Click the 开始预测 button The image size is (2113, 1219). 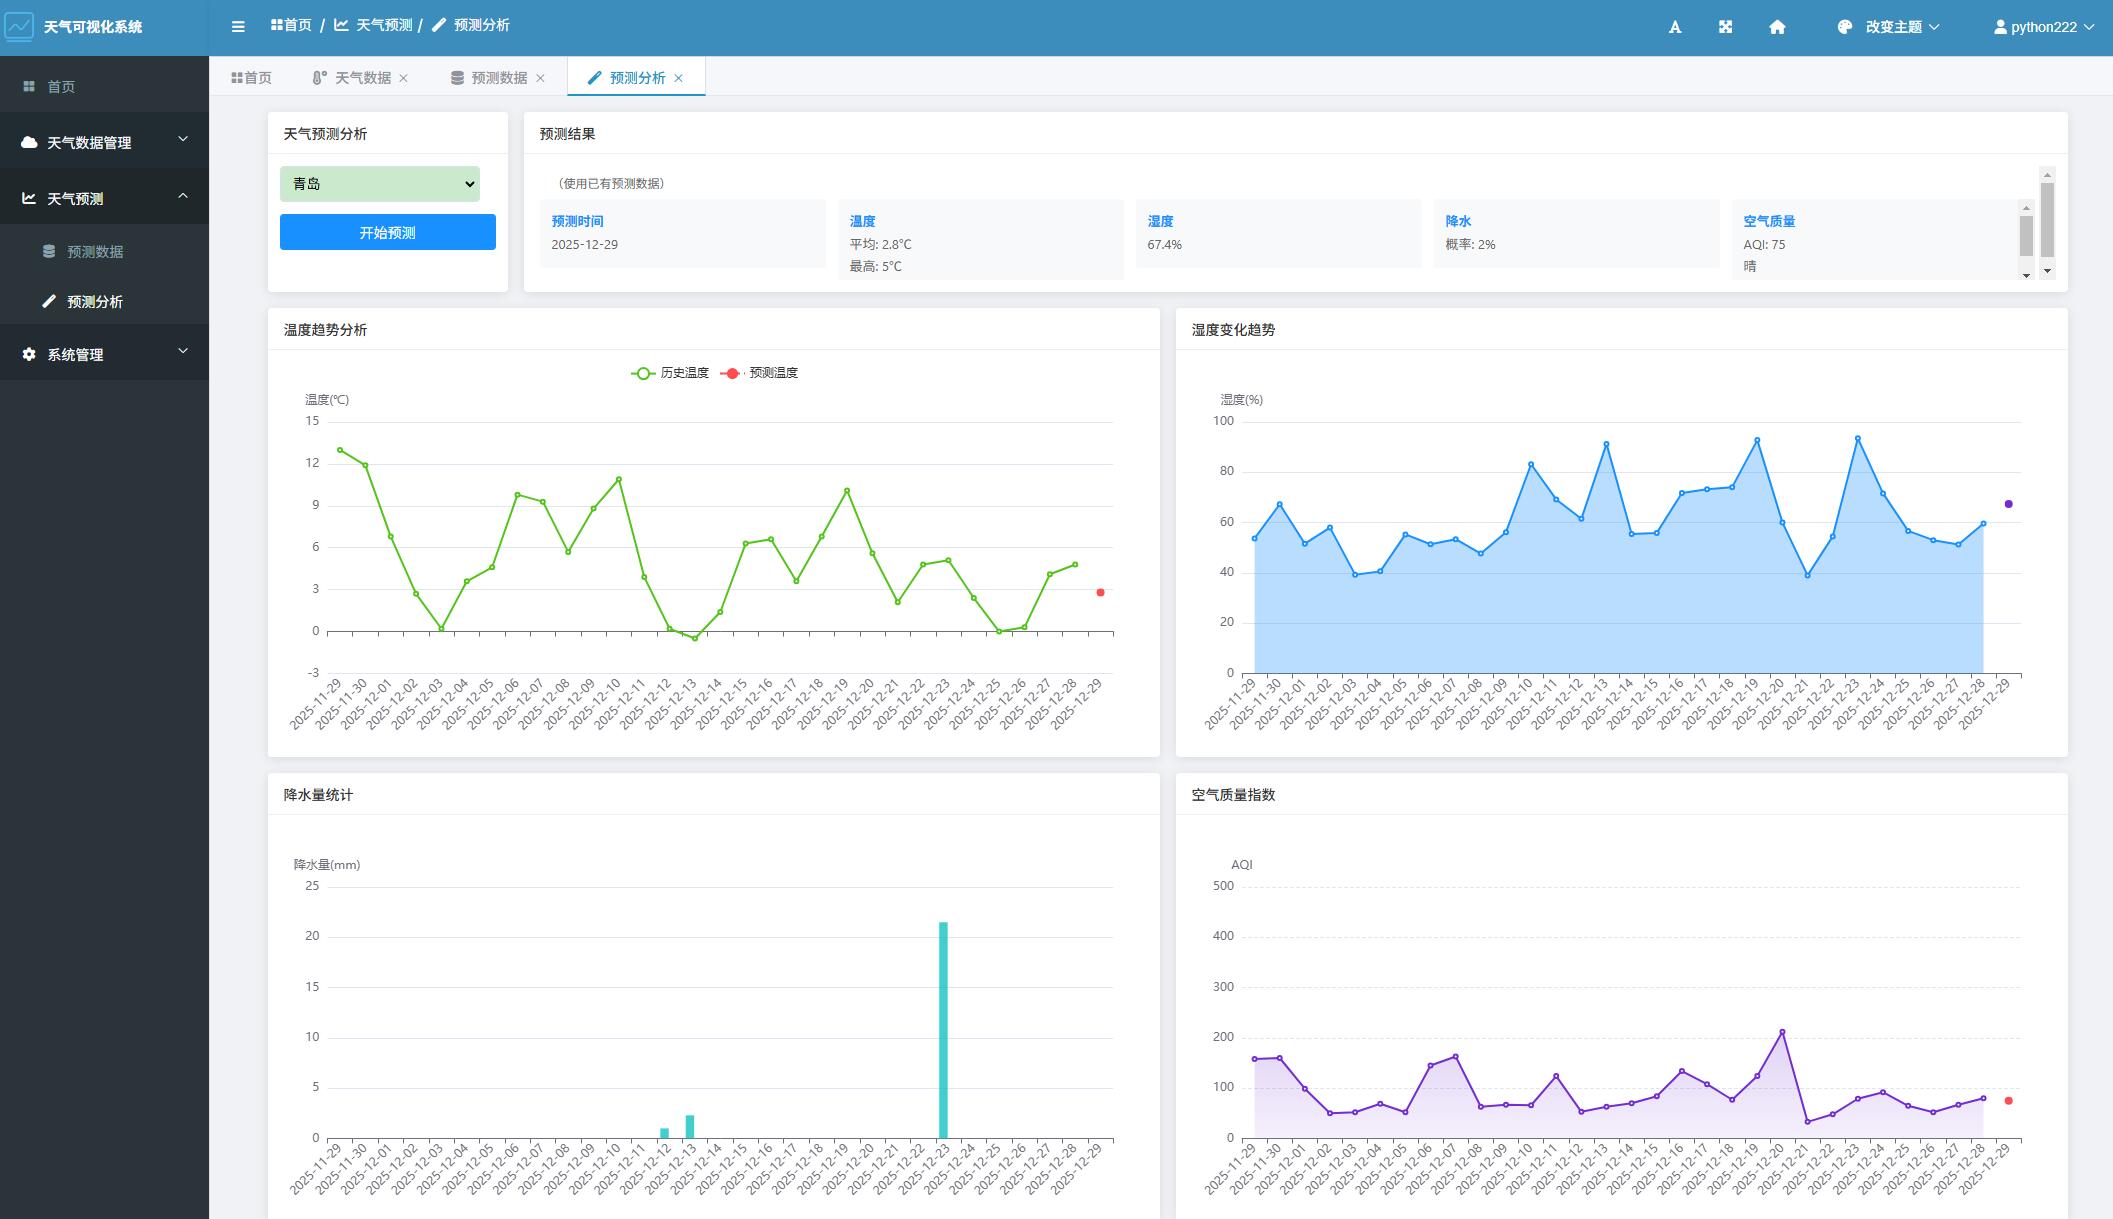(x=388, y=232)
